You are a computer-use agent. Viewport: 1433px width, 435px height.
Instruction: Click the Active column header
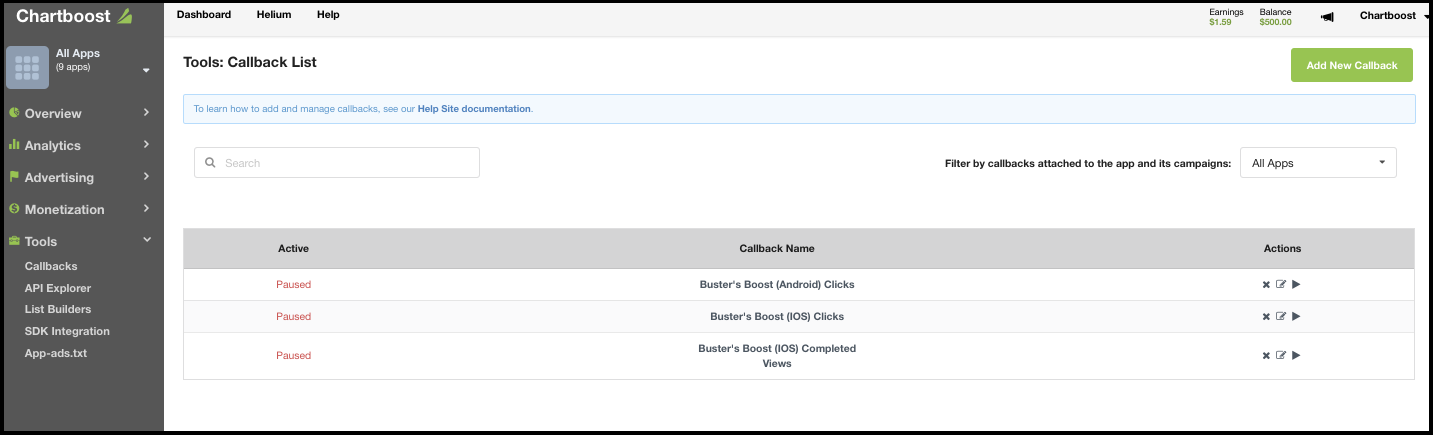(293, 248)
